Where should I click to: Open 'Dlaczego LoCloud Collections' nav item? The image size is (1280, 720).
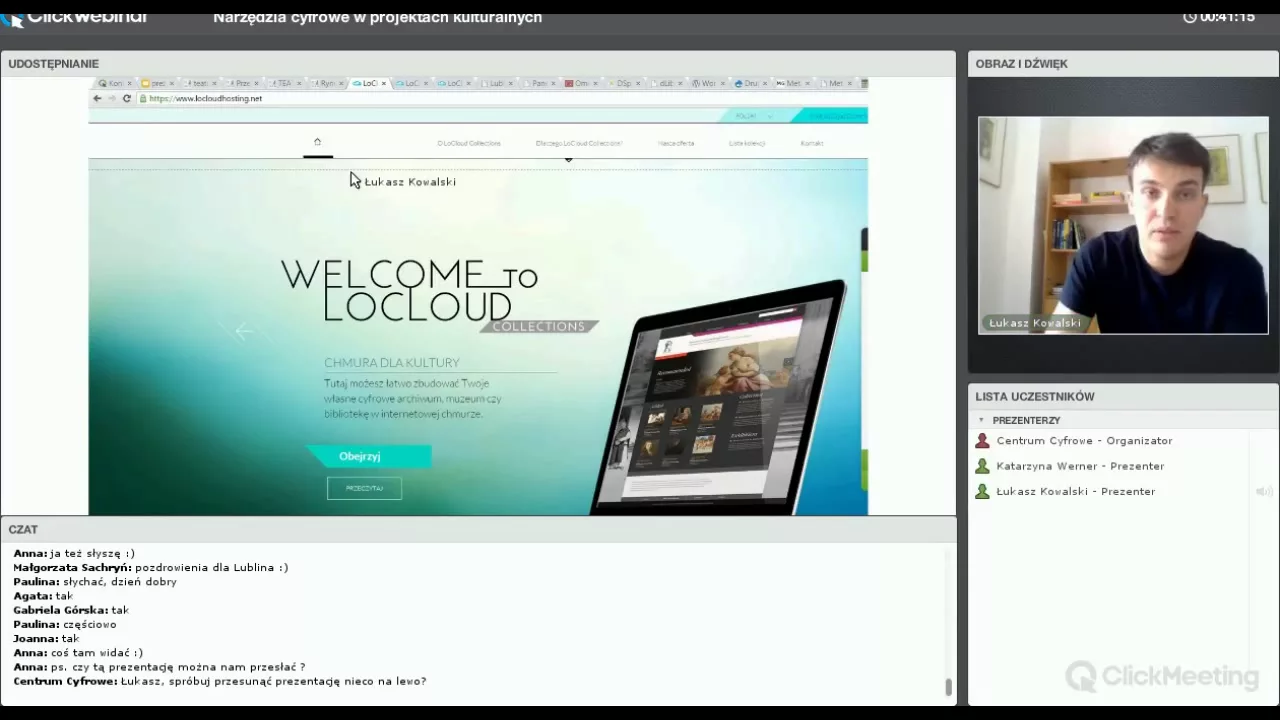pos(578,143)
